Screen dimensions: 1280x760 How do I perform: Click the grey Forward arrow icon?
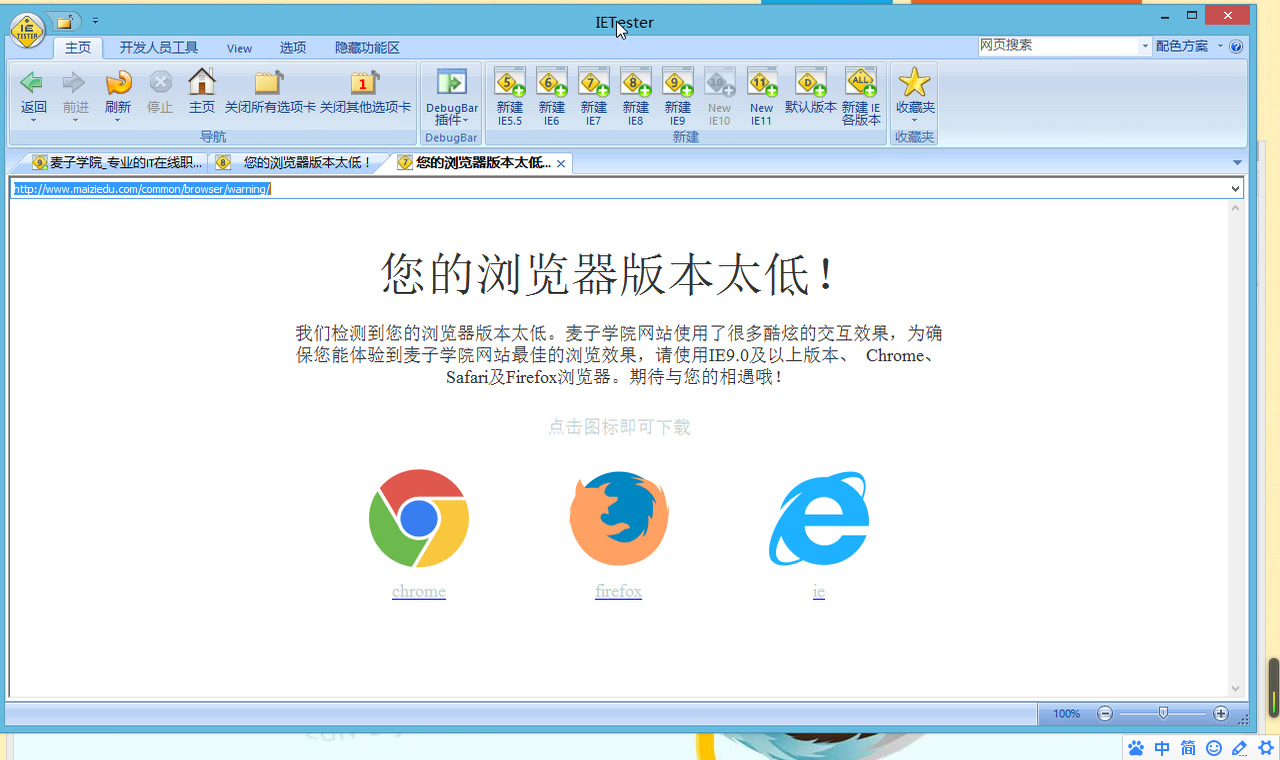tap(74, 82)
